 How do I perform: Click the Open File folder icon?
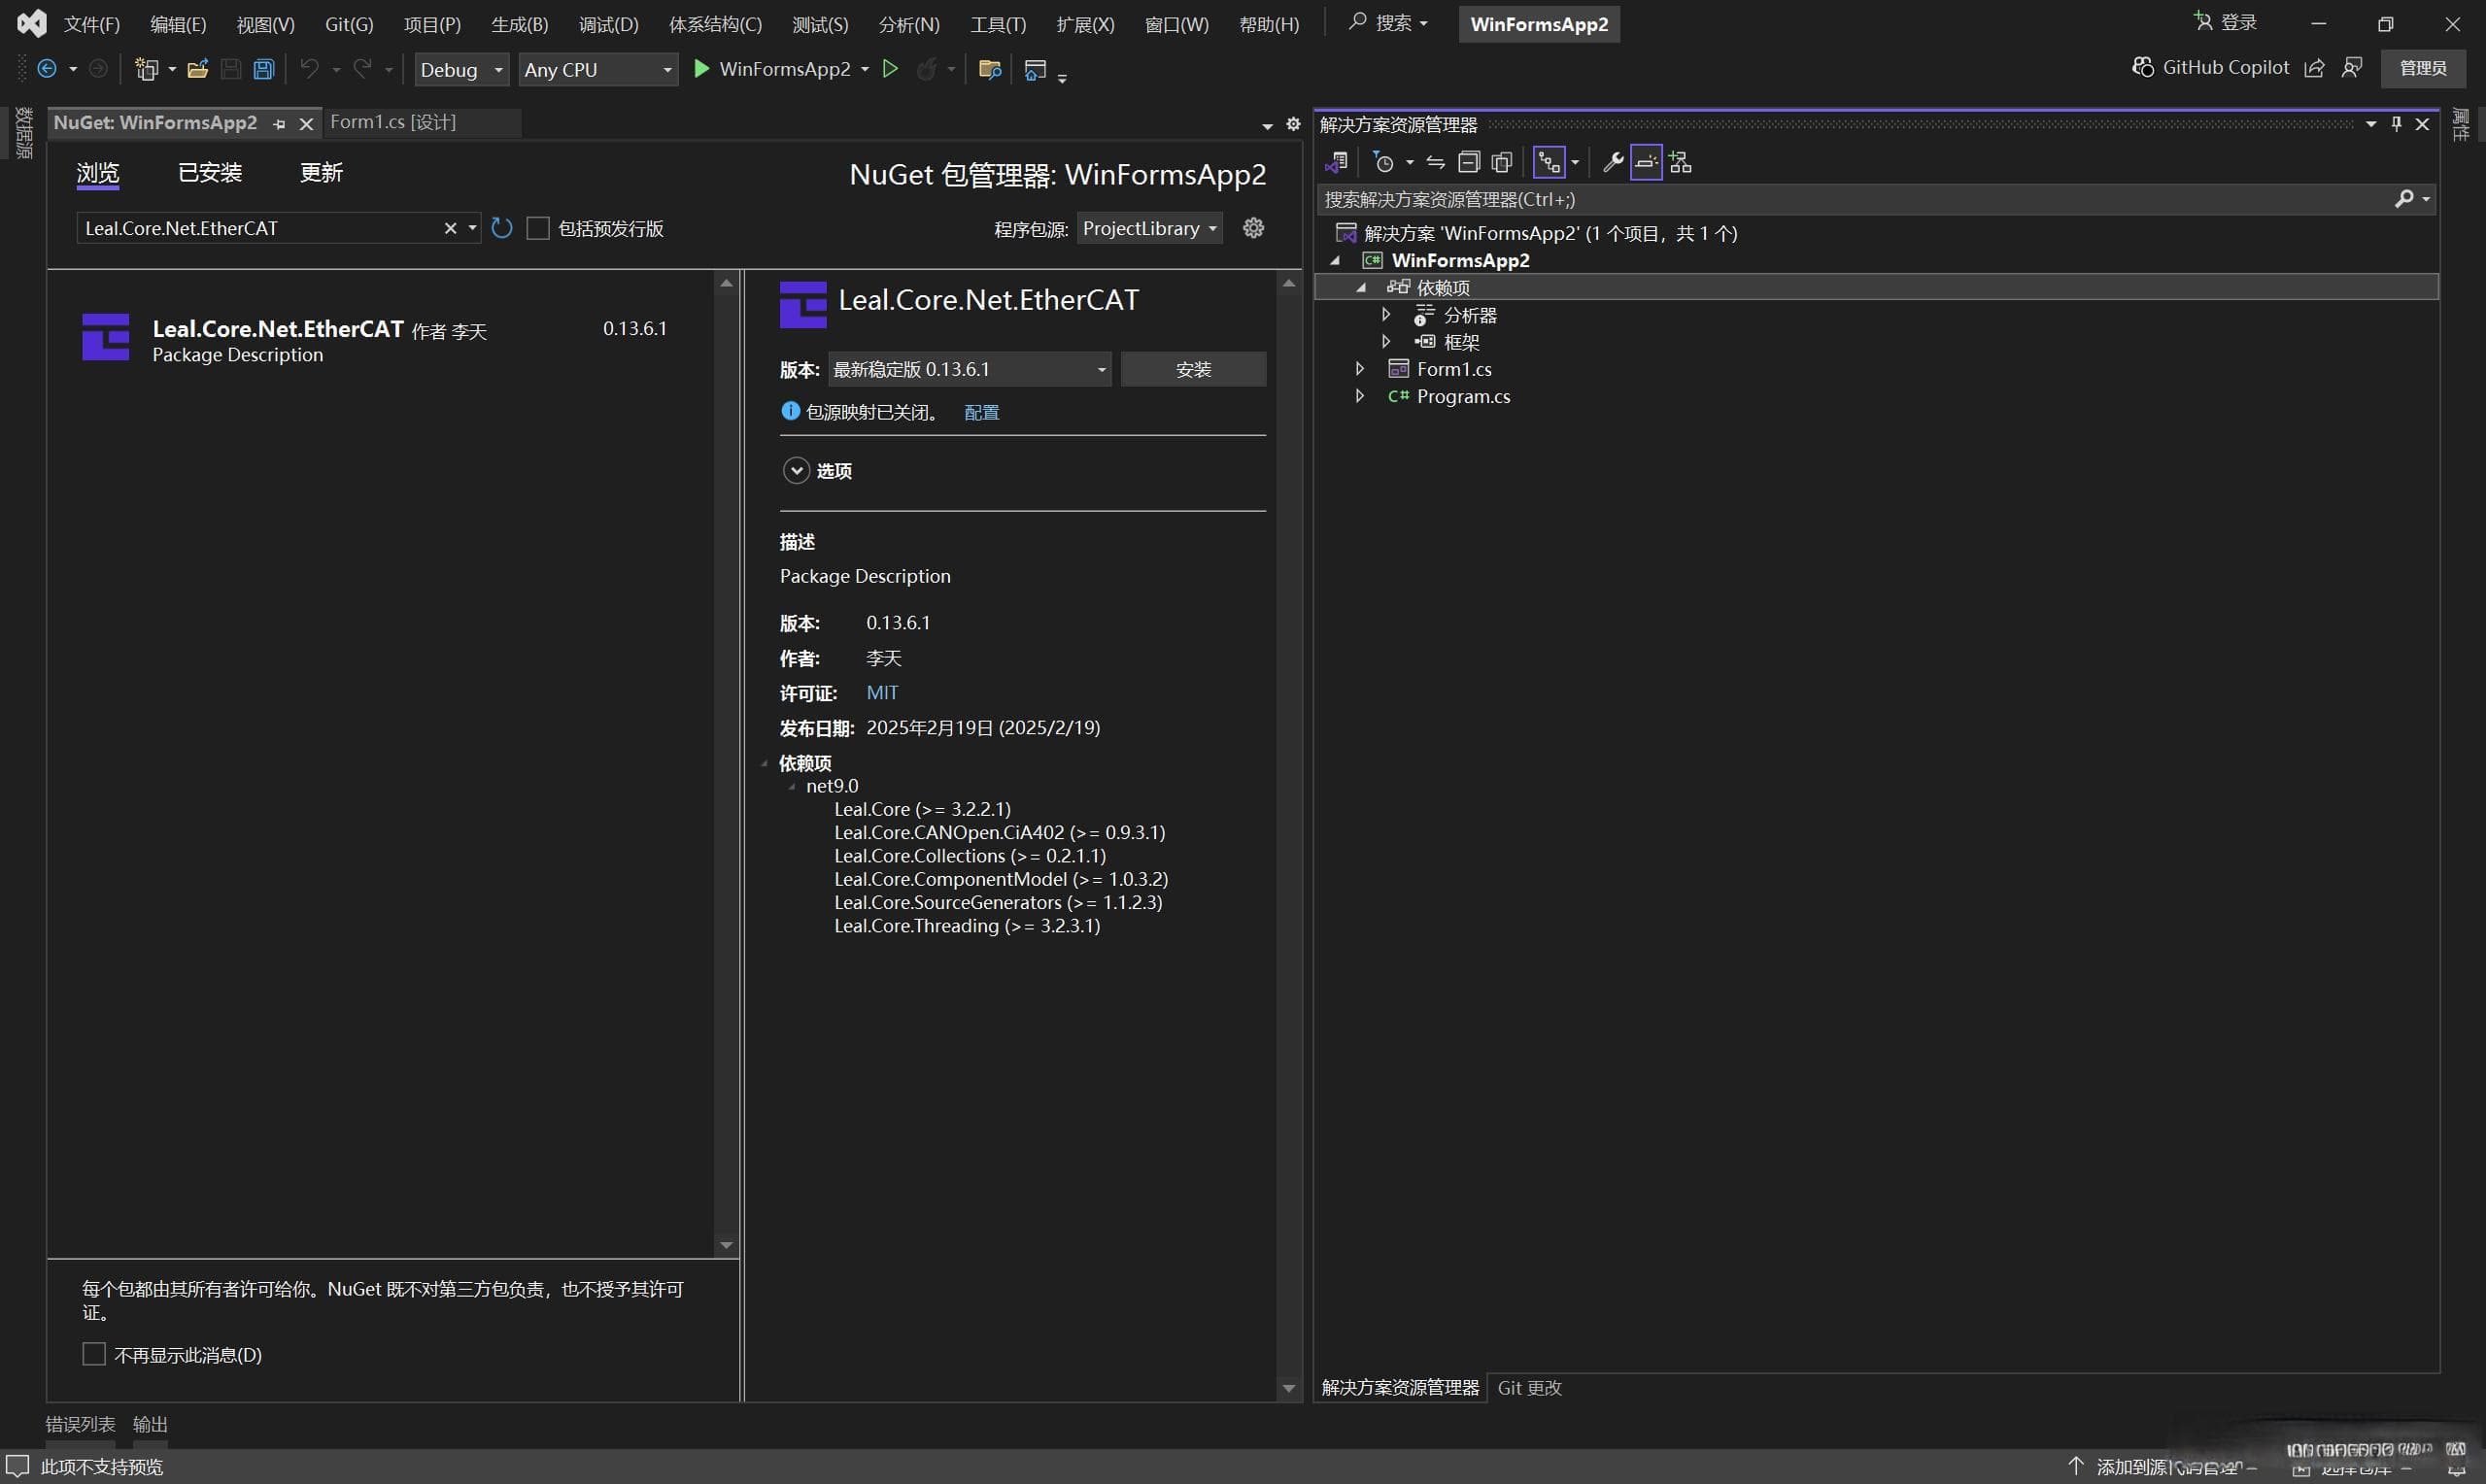click(x=198, y=69)
